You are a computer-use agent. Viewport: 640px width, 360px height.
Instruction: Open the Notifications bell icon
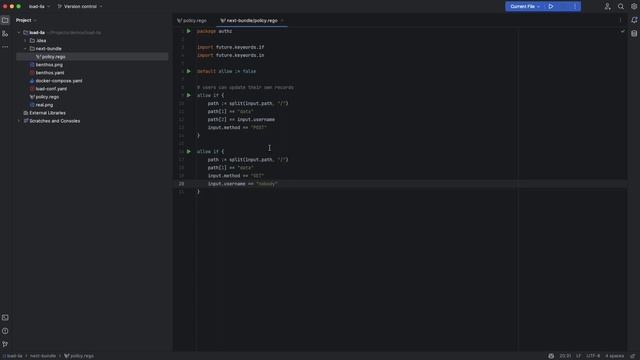tap(634, 20)
